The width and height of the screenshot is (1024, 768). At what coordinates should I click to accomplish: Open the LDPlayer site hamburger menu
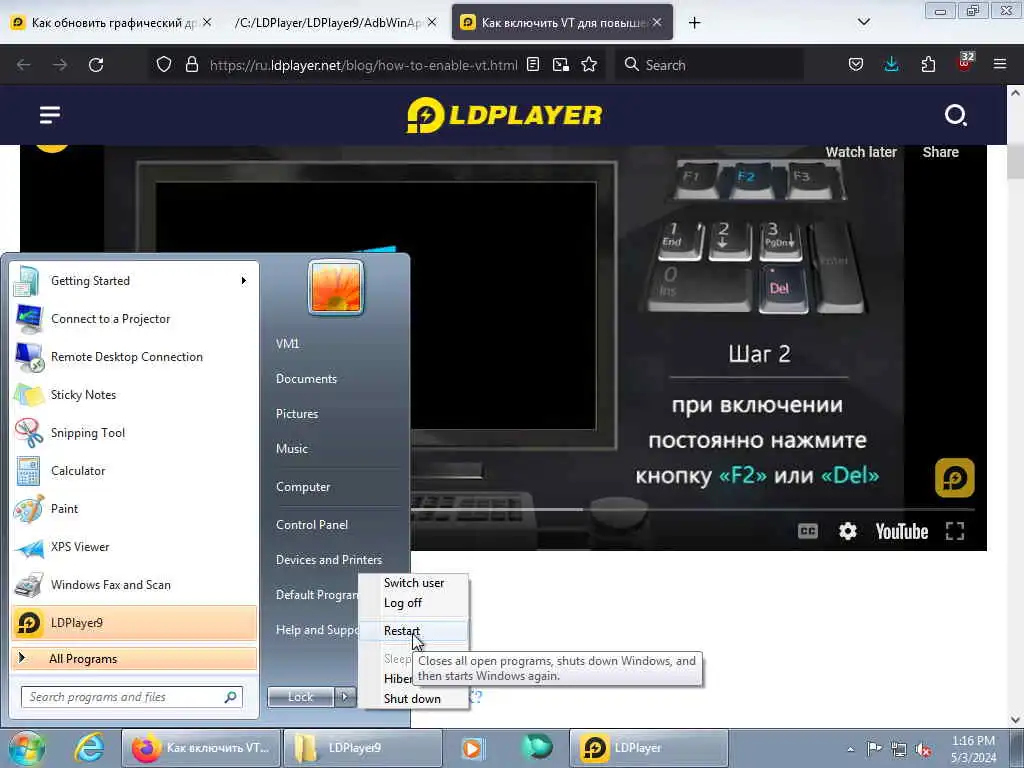(x=50, y=116)
